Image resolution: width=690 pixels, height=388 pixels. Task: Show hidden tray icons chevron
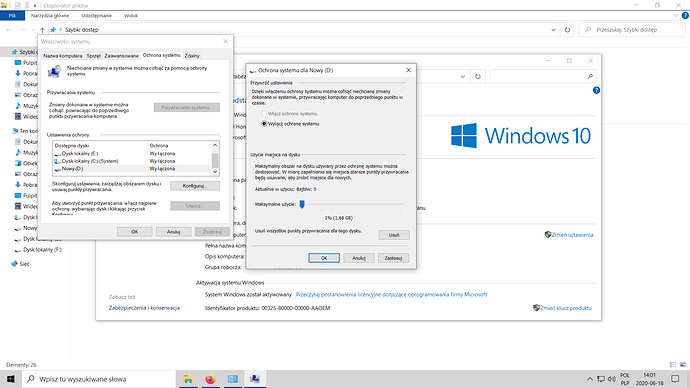click(589, 379)
